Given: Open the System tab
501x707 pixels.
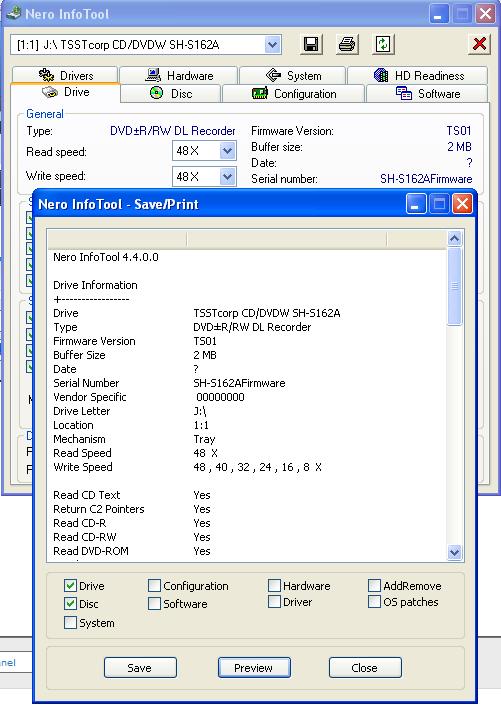Looking at the screenshot, I should point(293,75).
